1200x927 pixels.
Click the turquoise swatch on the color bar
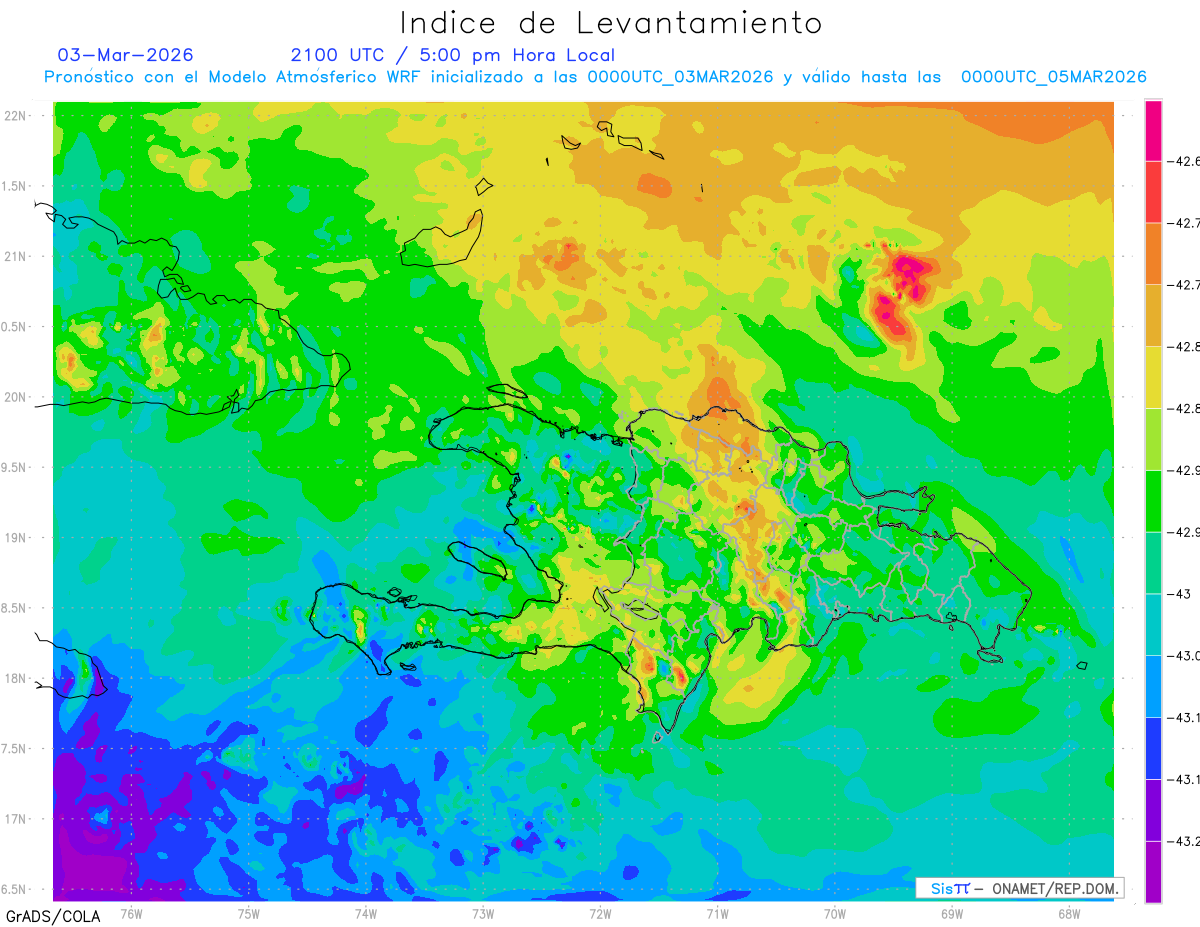1153,625
